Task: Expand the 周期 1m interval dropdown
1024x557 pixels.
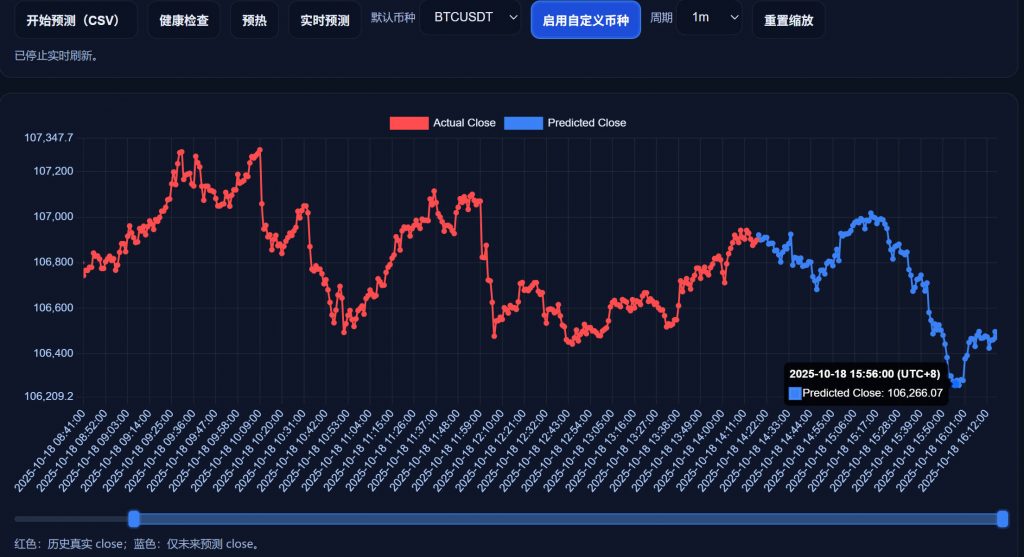Action: (709, 18)
